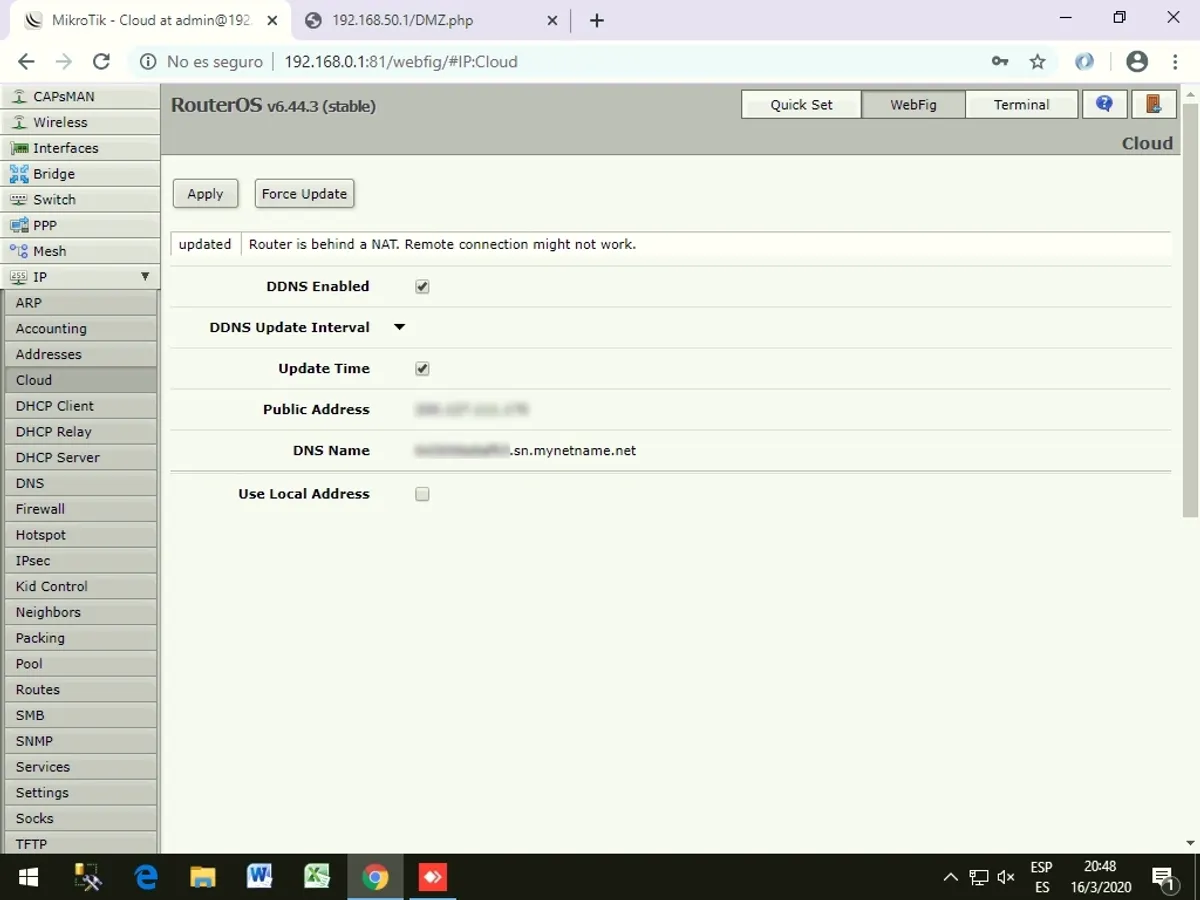Screen dimensions: 1200x900
Task: Open the Interfaces section
Action: [x=79, y=148]
